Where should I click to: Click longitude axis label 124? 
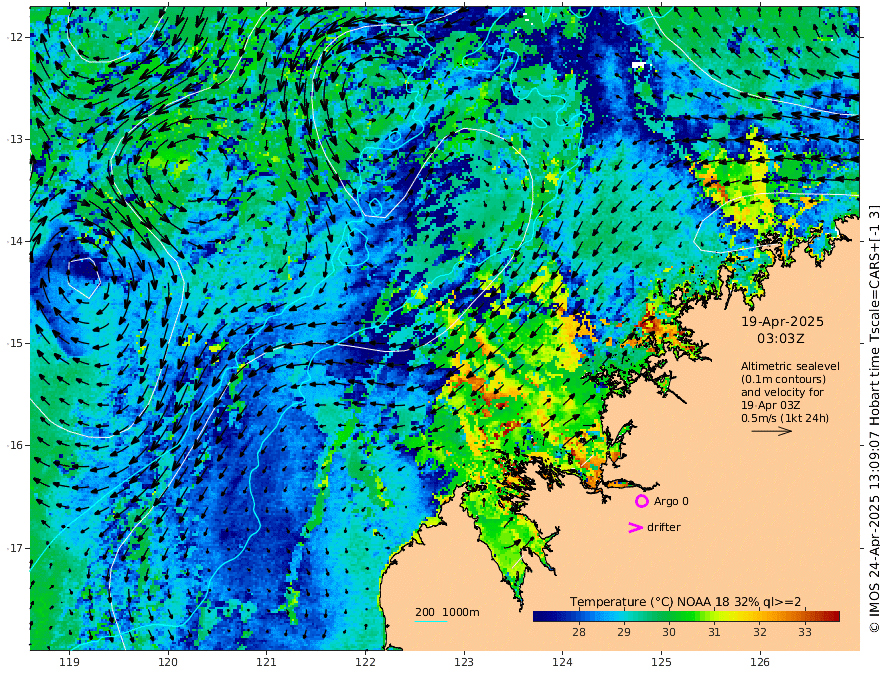[562, 662]
